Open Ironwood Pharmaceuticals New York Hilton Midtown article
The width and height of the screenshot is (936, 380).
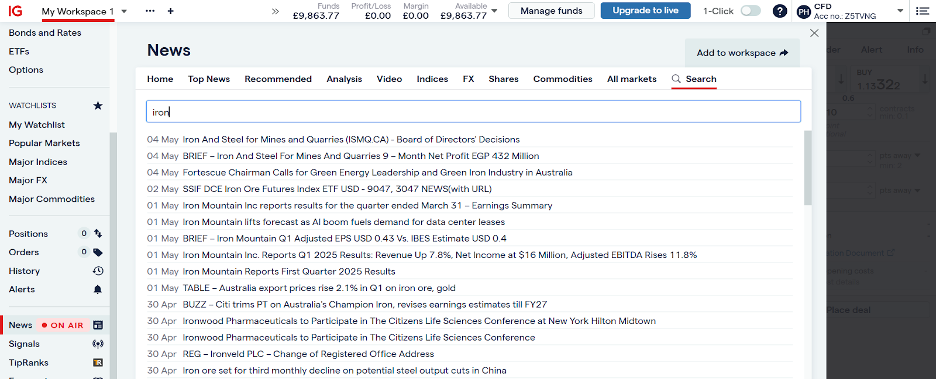tap(419, 321)
